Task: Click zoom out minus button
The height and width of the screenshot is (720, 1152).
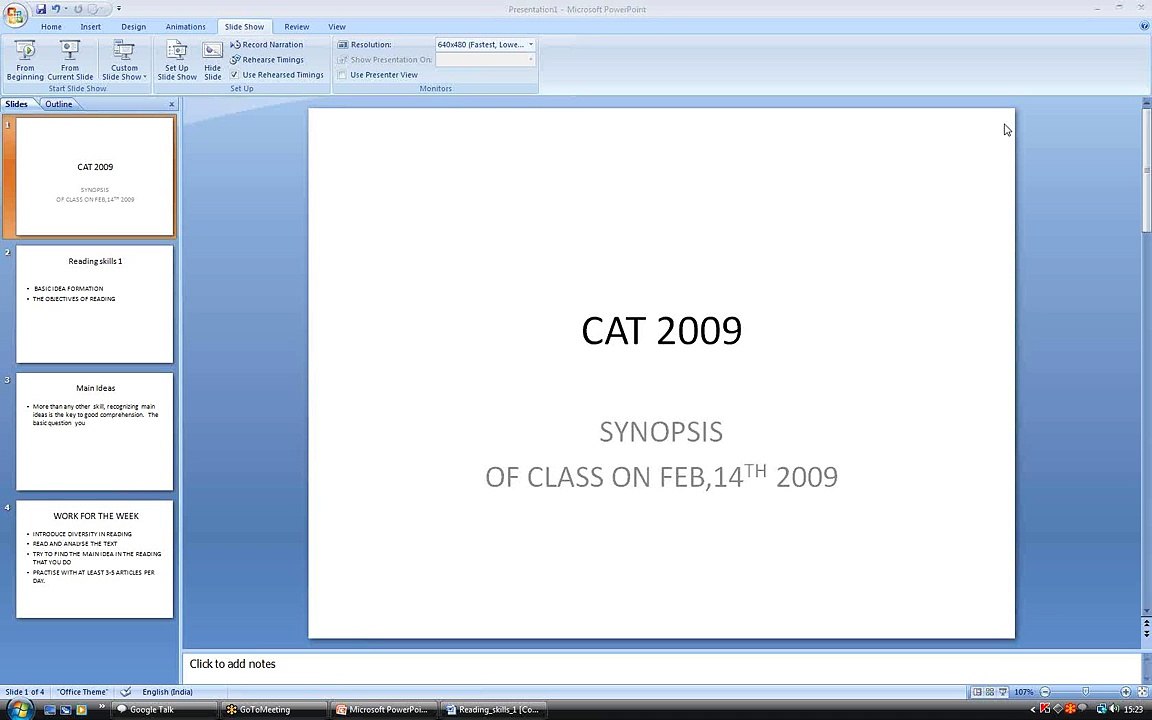Action: tap(1045, 692)
